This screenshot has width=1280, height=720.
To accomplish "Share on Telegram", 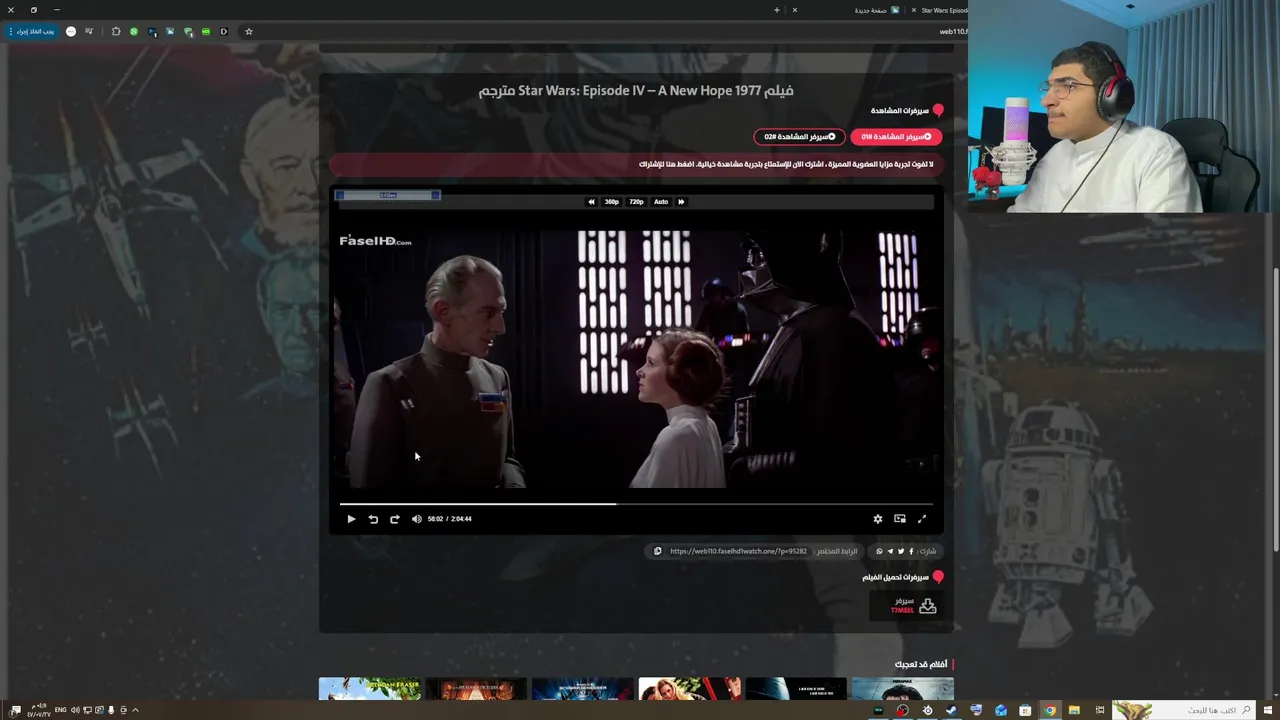I will [890, 551].
